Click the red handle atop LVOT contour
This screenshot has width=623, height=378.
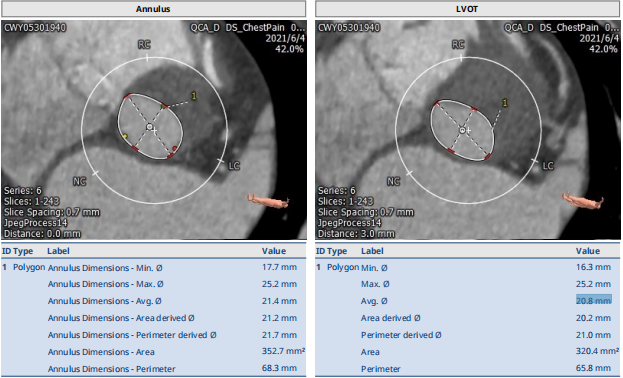(437, 103)
